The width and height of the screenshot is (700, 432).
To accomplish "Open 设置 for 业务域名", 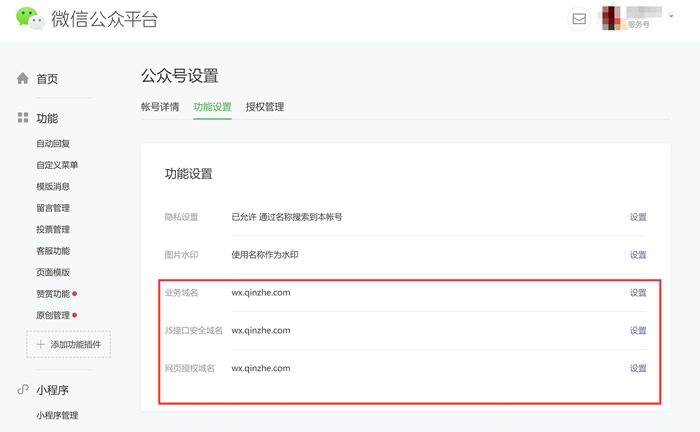I will tap(638, 293).
